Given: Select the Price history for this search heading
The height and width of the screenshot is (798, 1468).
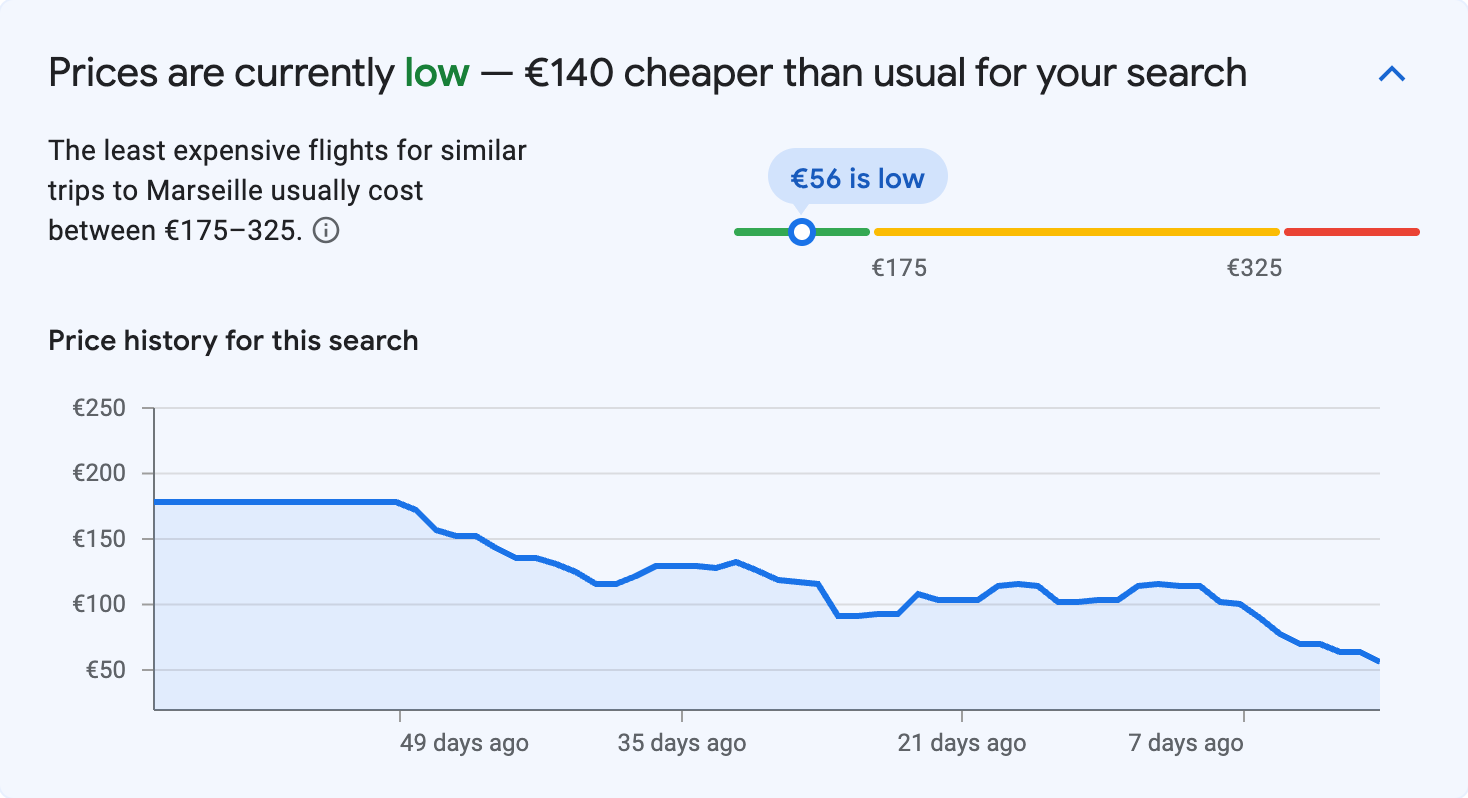Looking at the screenshot, I should tap(232, 340).
